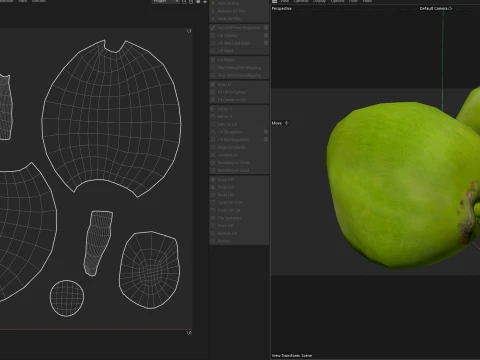Copy the UV selection

click(x=239, y=180)
